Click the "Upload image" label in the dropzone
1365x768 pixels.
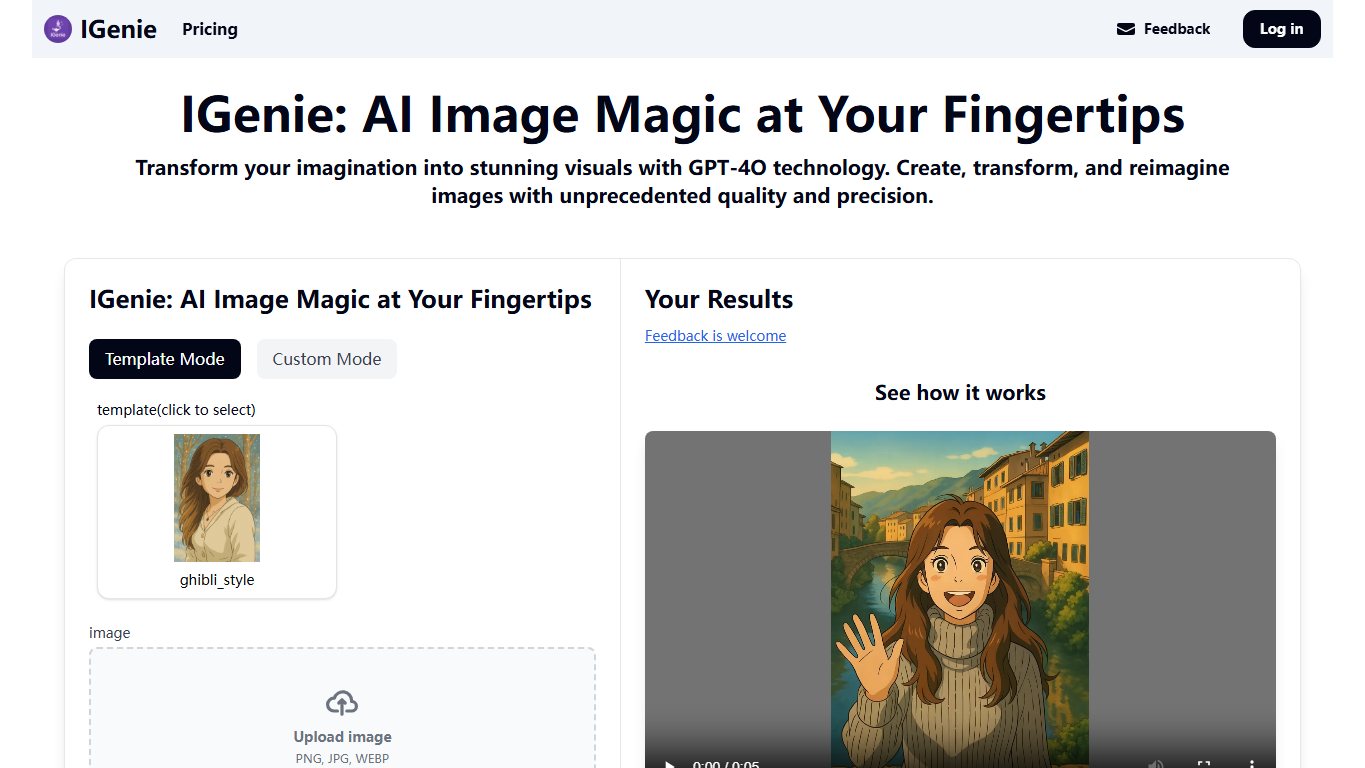point(342,737)
